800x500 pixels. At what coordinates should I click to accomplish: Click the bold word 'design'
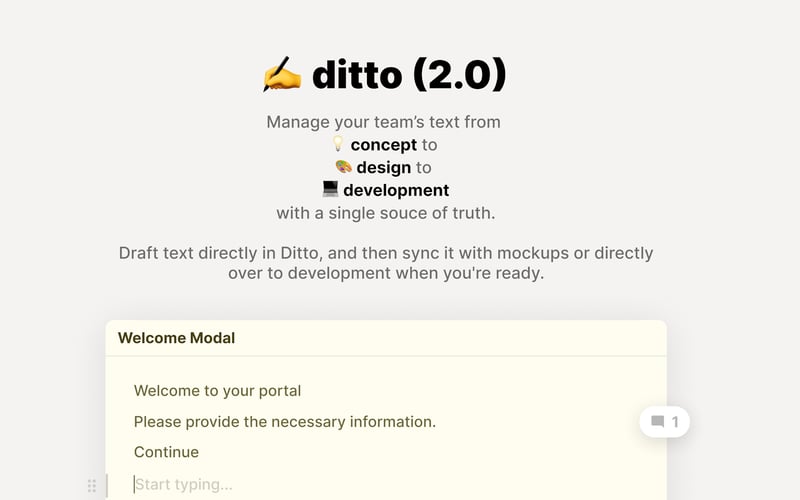coord(384,167)
